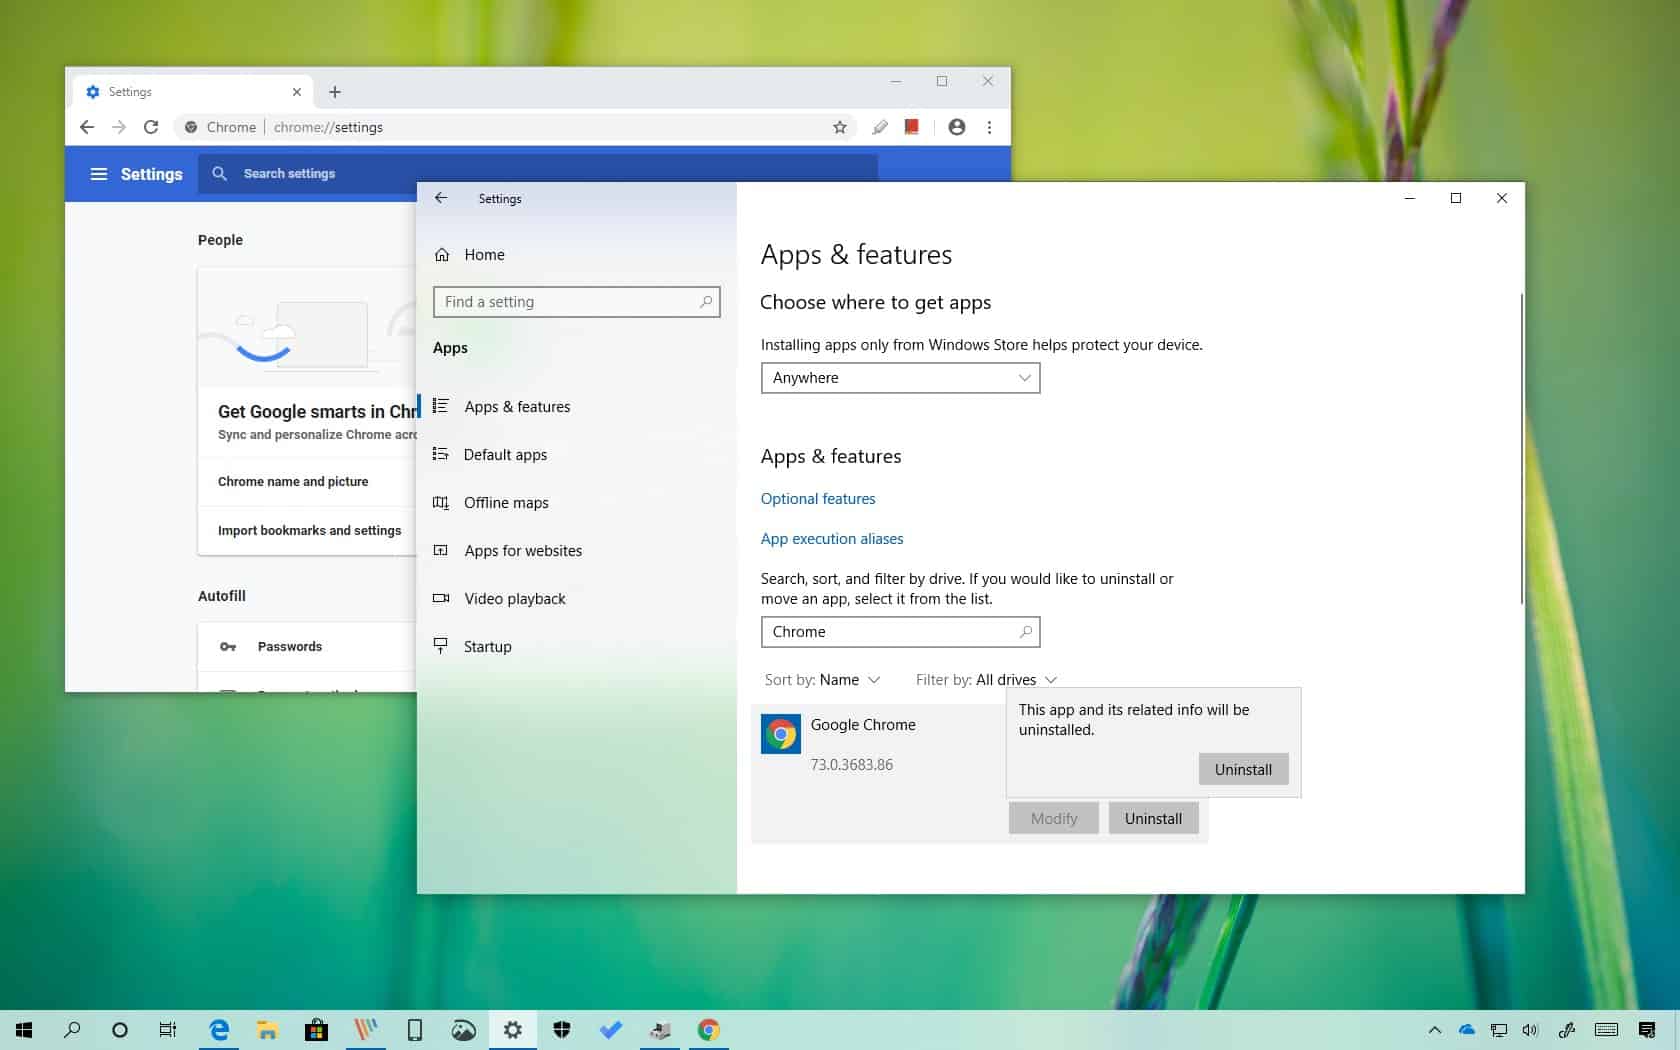
Task: Open the Chrome profile avatar
Action: pyautogui.click(x=957, y=127)
